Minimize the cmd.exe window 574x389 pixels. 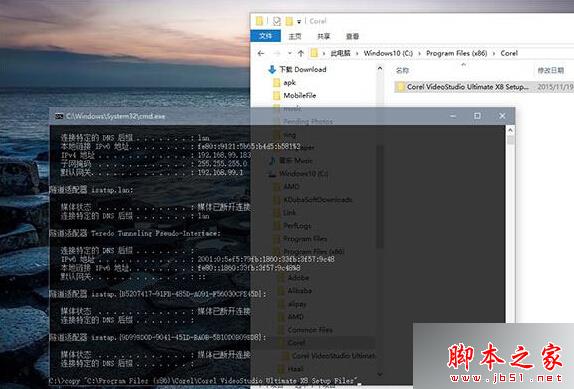coord(453,116)
